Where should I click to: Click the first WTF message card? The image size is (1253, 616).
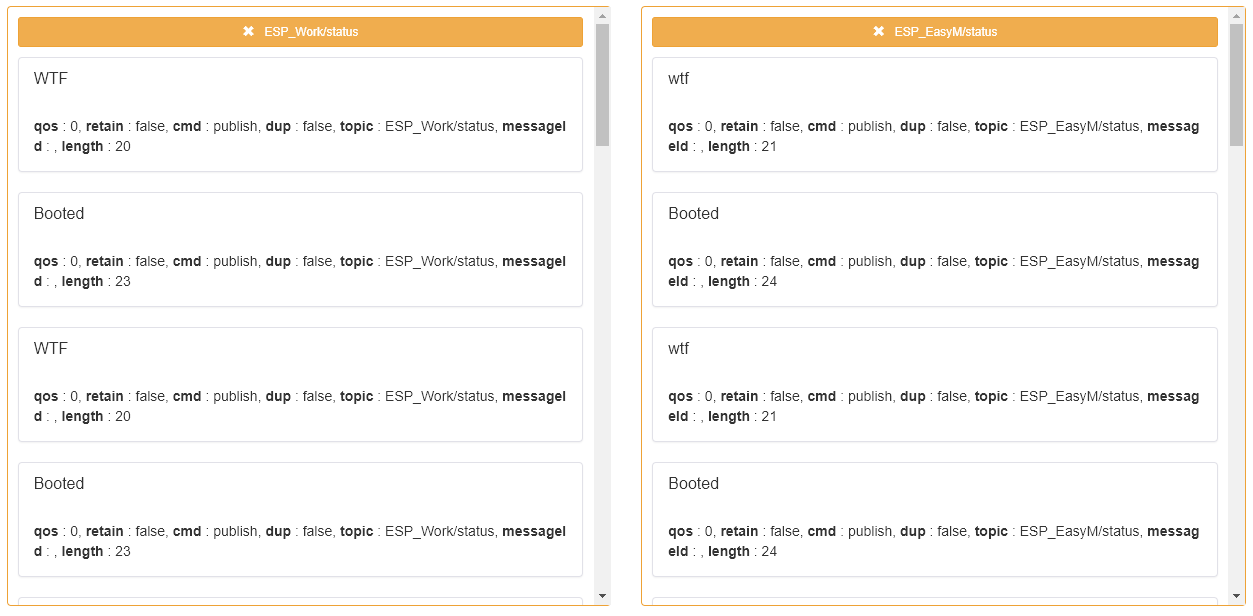click(x=299, y=112)
